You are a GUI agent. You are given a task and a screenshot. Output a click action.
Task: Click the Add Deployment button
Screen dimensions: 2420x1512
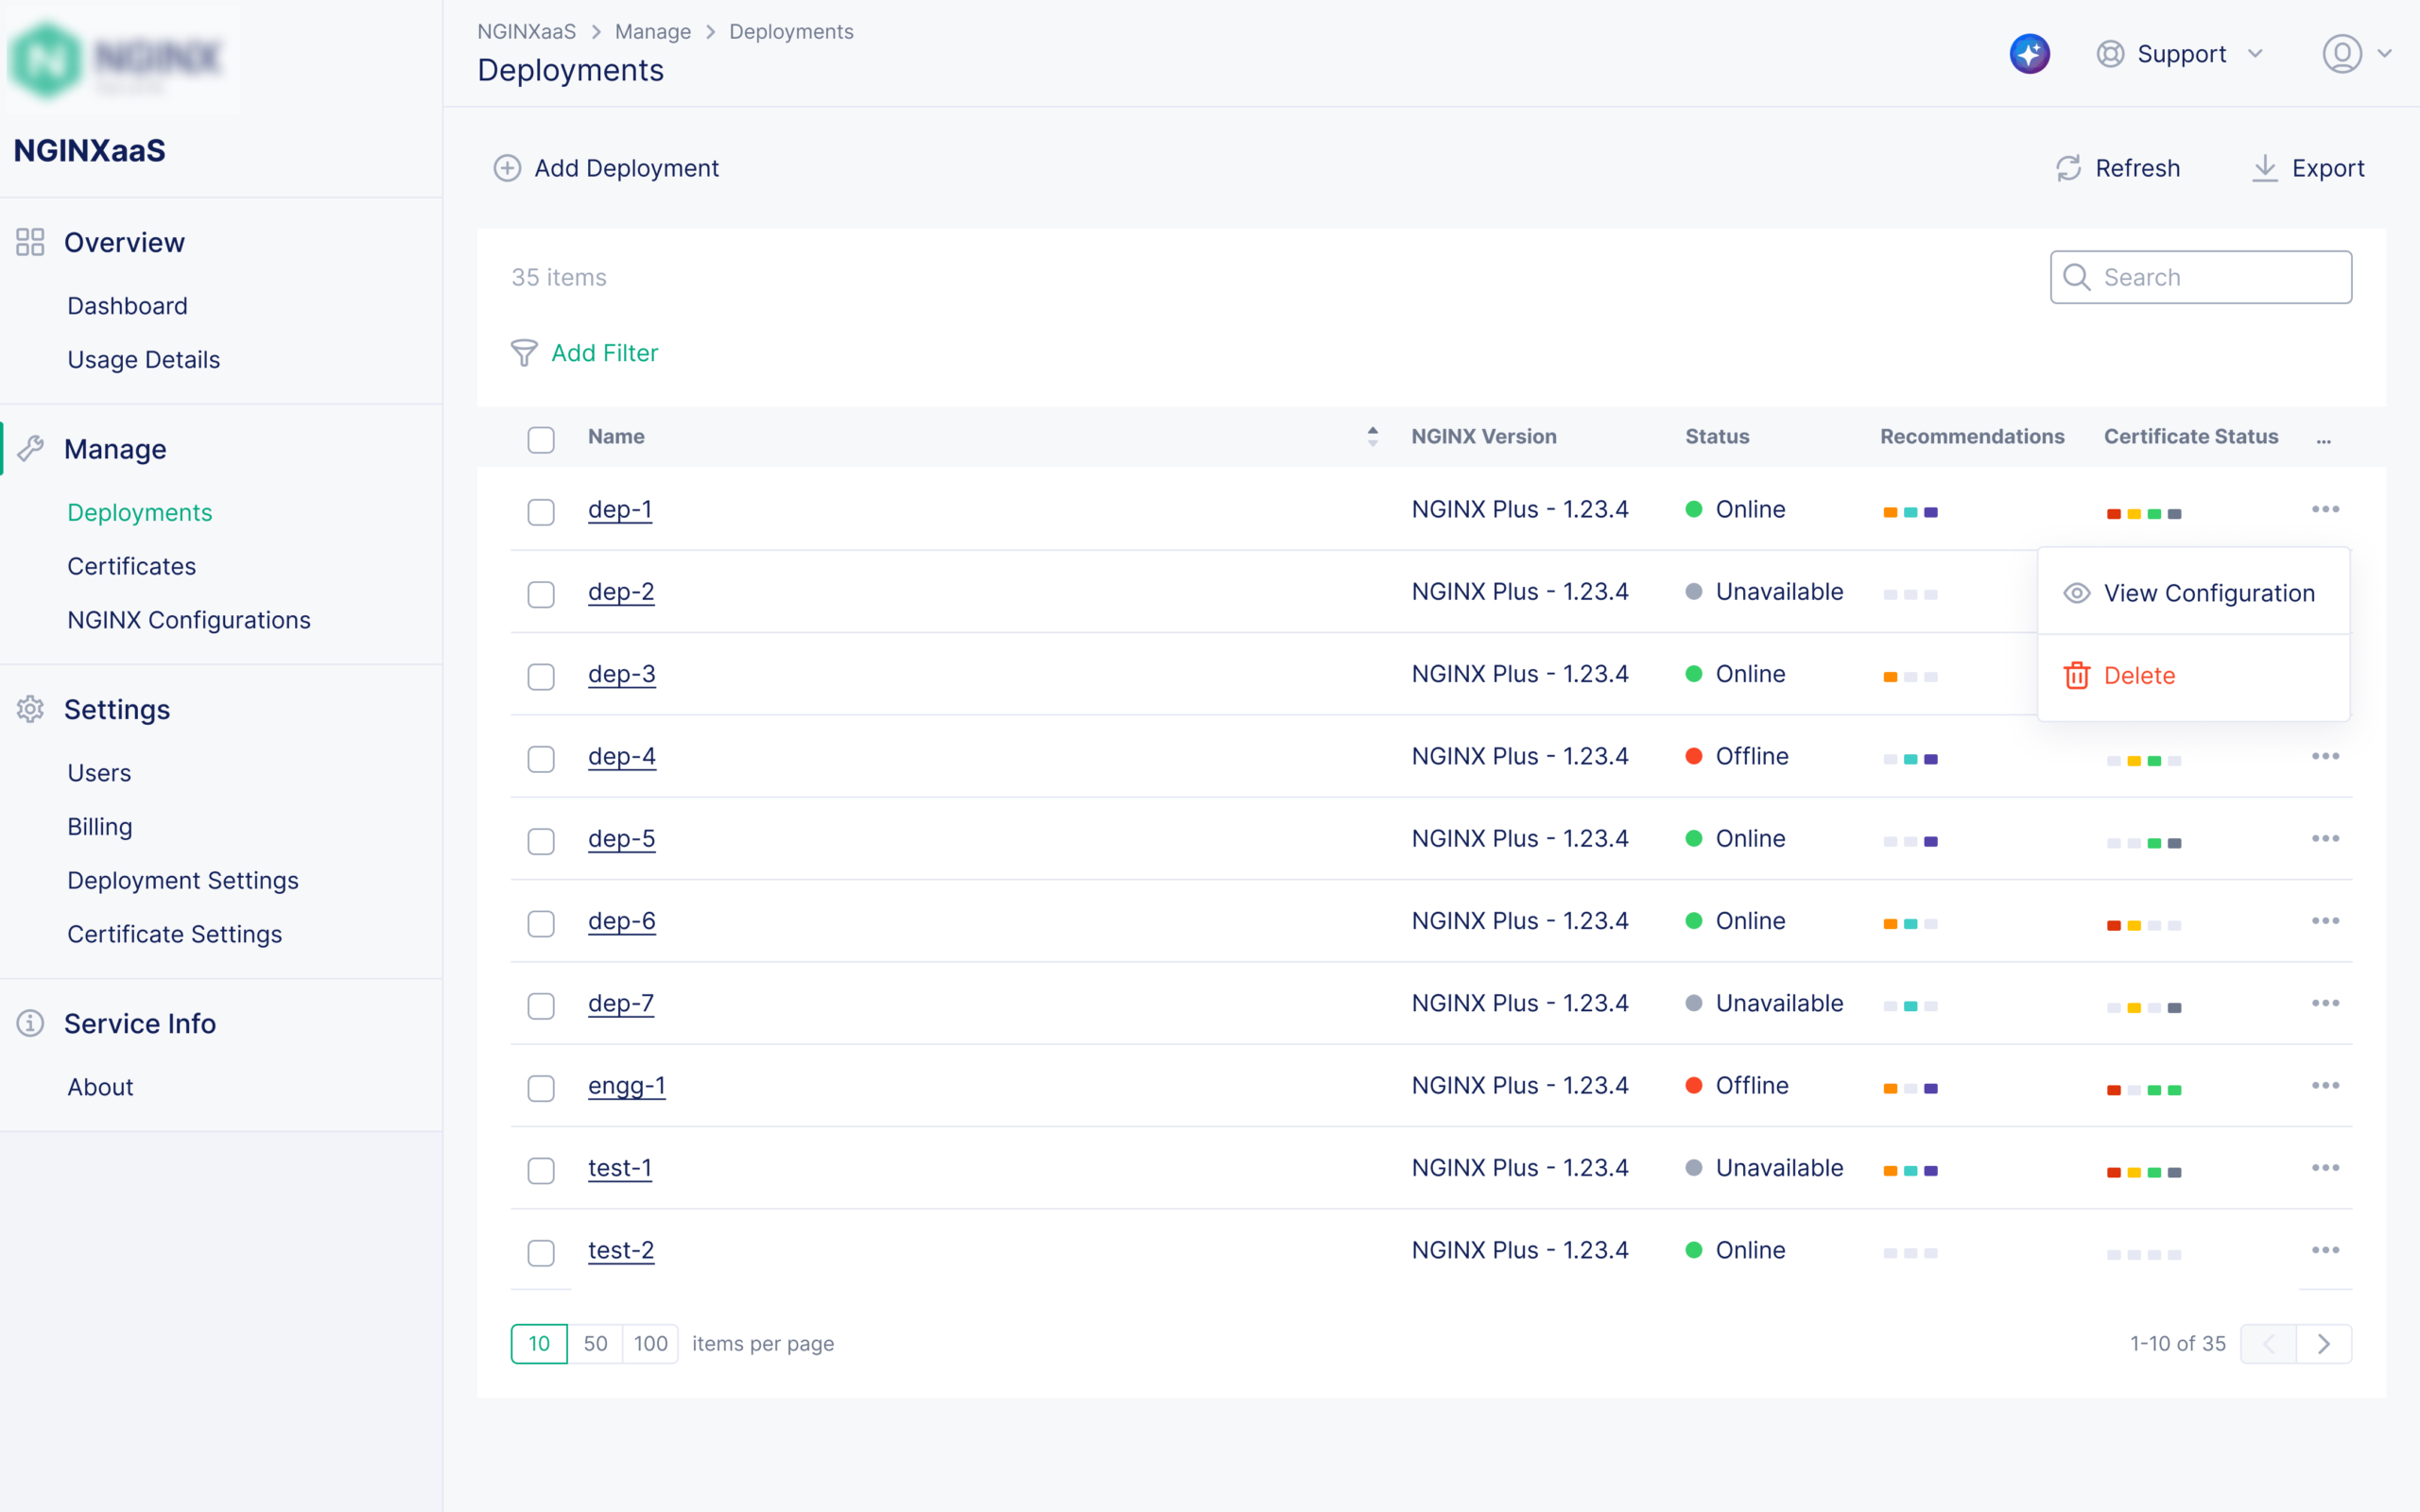click(605, 168)
